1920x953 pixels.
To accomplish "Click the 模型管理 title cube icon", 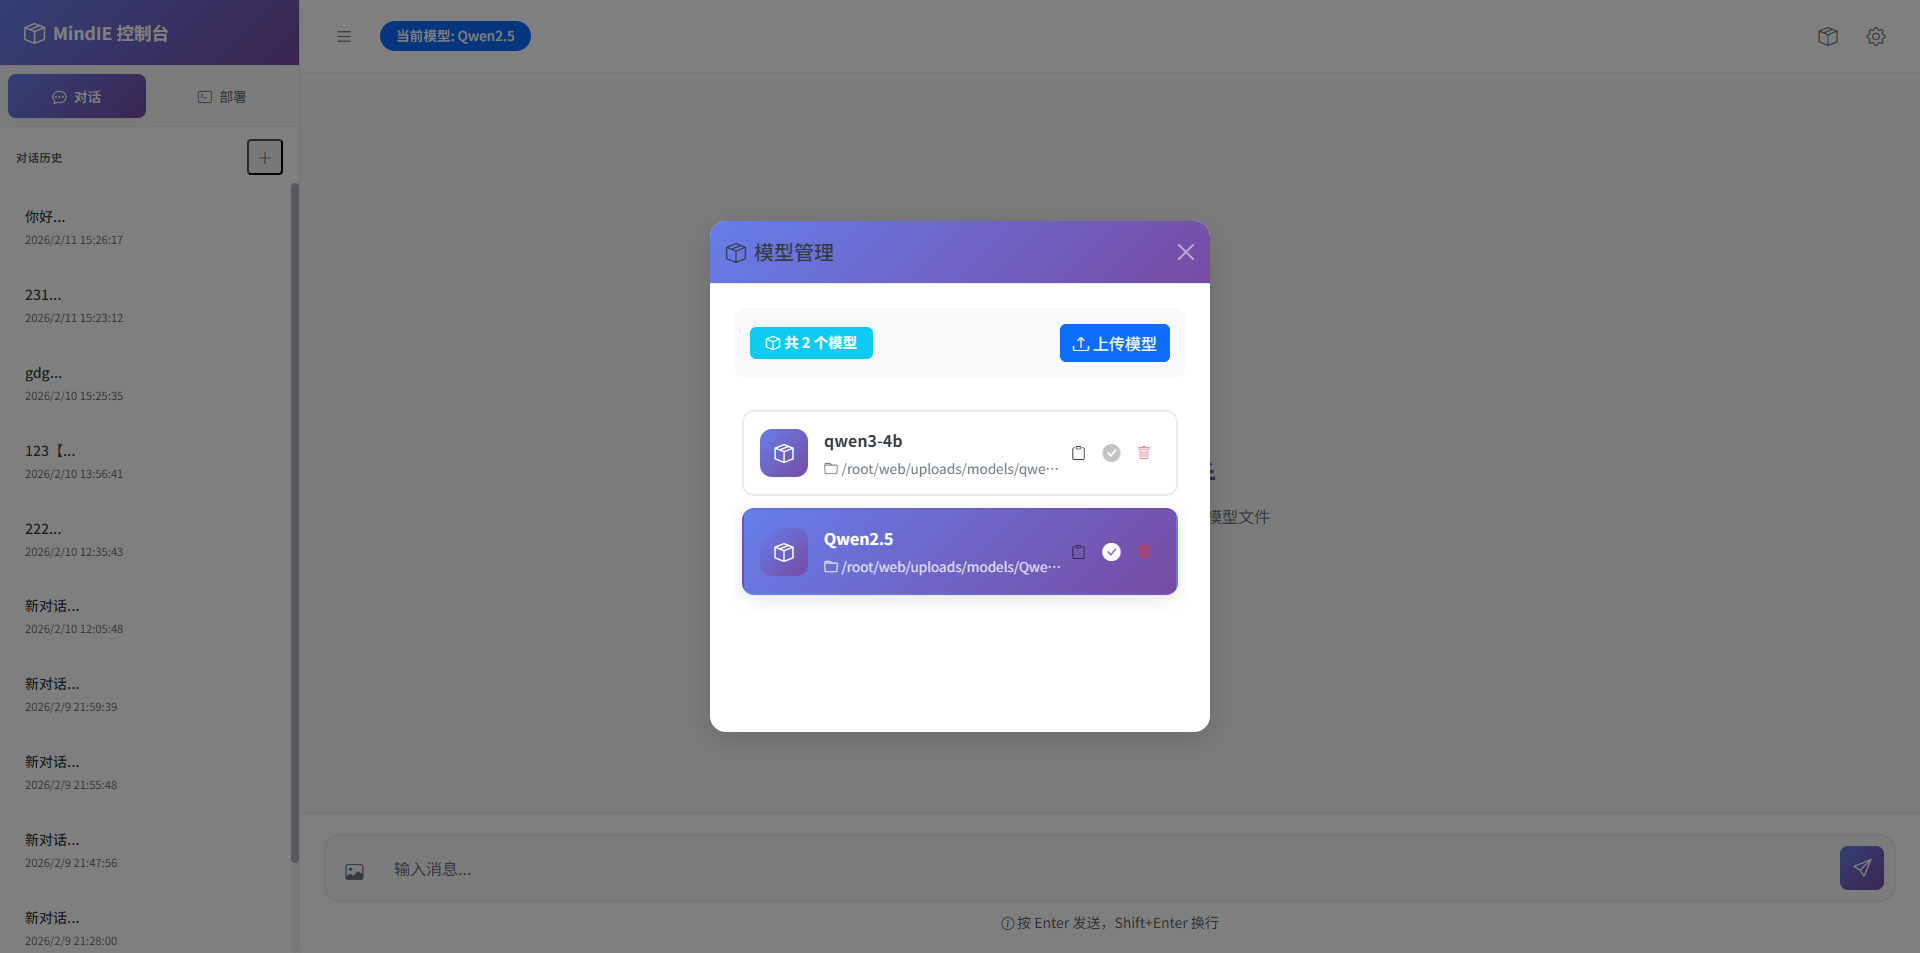I will coord(736,253).
